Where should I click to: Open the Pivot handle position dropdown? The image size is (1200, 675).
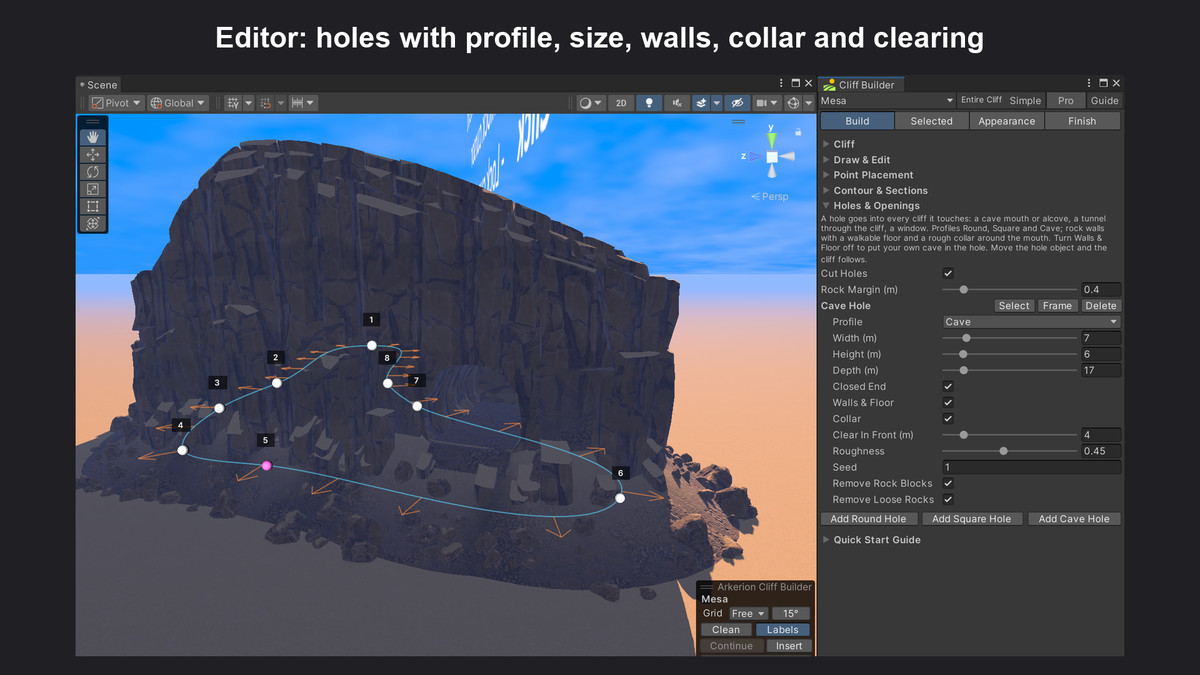[116, 103]
